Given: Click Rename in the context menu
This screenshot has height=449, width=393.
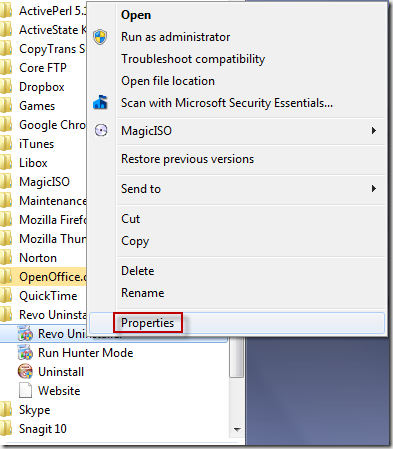Looking at the screenshot, I should pyautogui.click(x=143, y=293).
